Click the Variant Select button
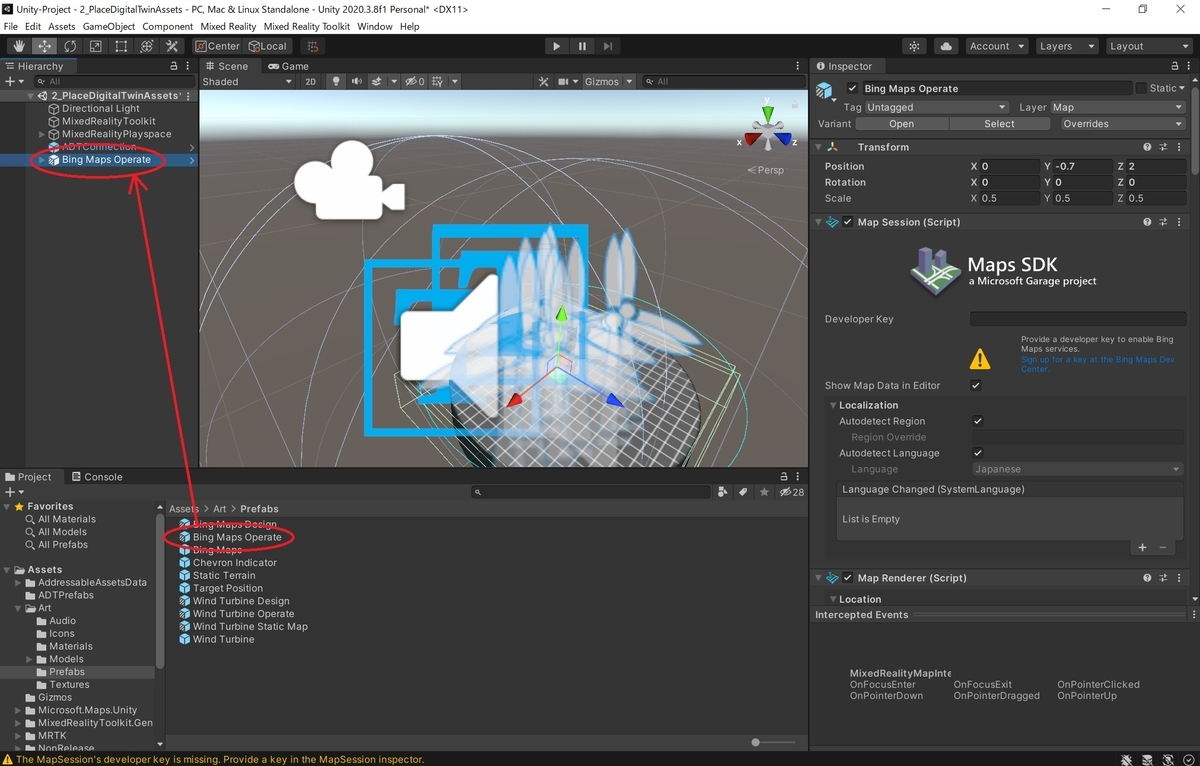1200x766 pixels. tap(999, 124)
